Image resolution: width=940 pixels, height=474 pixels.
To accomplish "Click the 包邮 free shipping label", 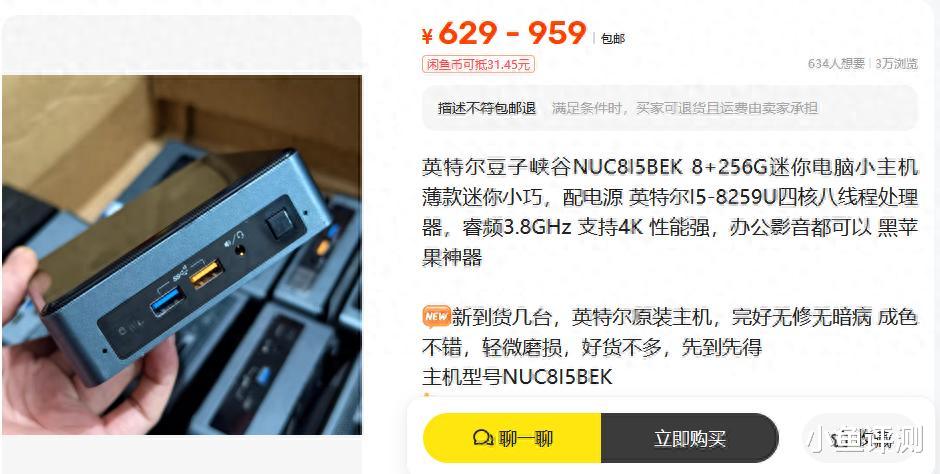I will [x=613, y=39].
